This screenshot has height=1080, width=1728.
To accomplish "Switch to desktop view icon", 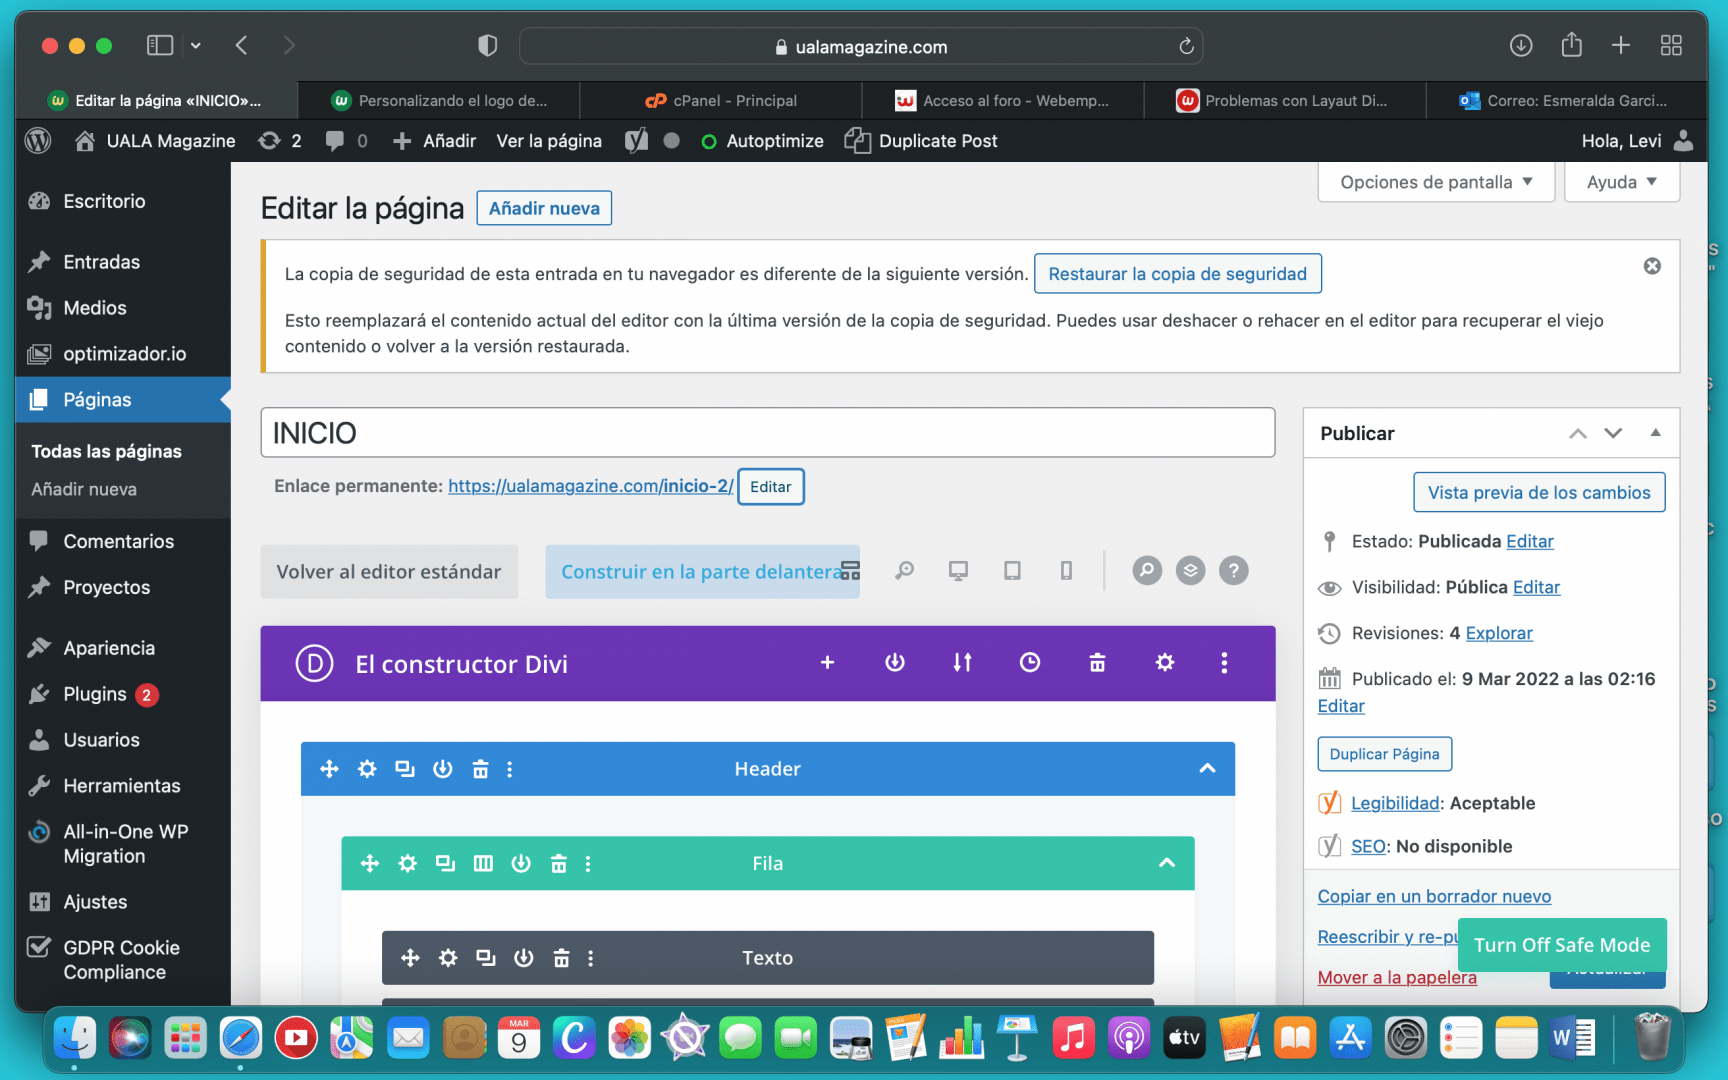I will click(958, 571).
